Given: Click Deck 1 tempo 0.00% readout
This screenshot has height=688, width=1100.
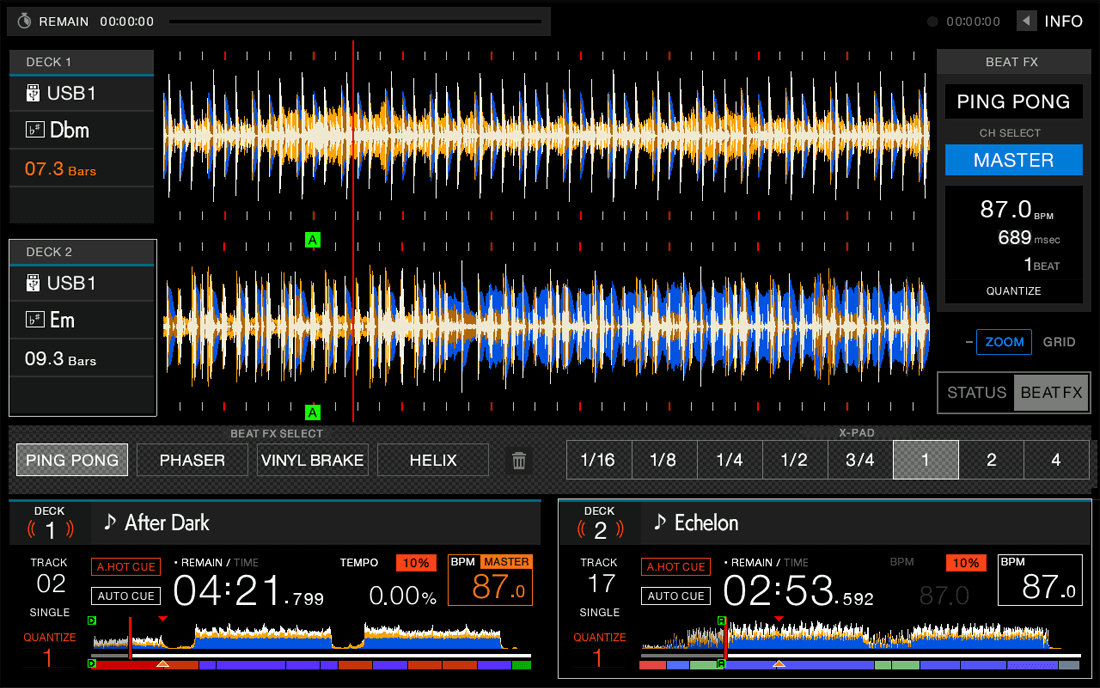Looking at the screenshot, I should coord(403,596).
